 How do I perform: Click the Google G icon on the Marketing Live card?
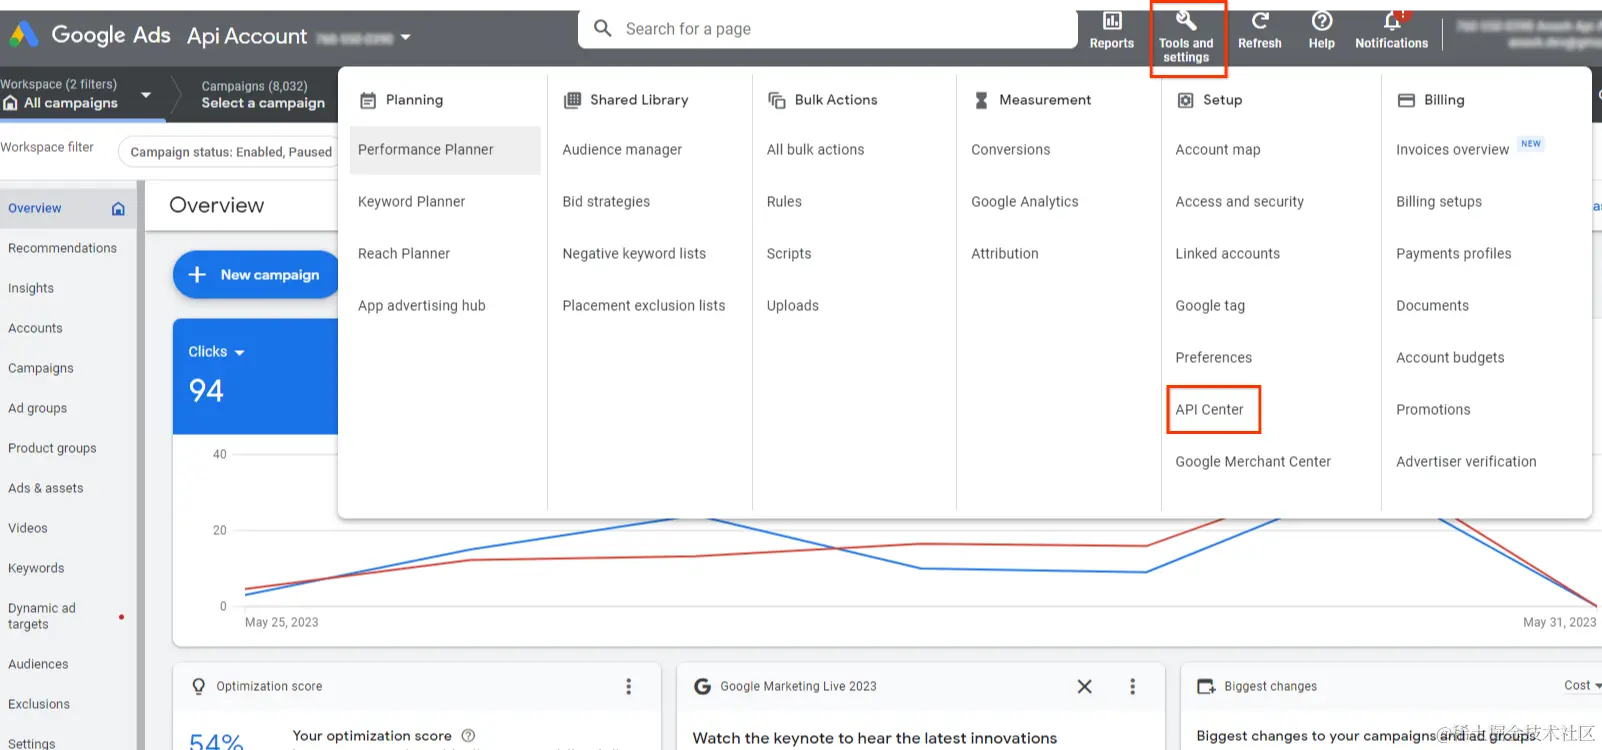coord(702,686)
